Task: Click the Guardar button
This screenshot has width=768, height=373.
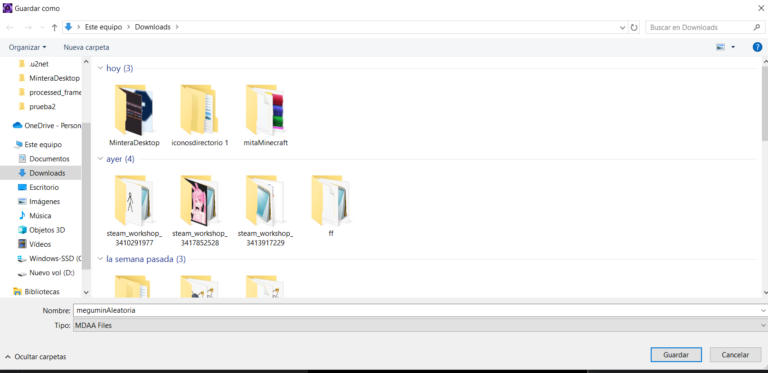Action: 676,355
